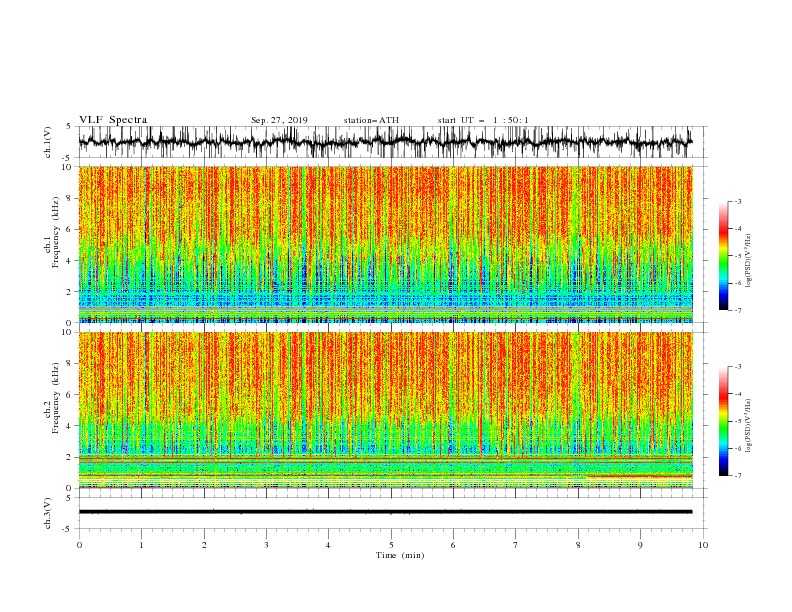Image resolution: width=792 pixels, height=612 pixels.
Task: Click the "-3" tick on upper colorbar
Action: point(738,201)
